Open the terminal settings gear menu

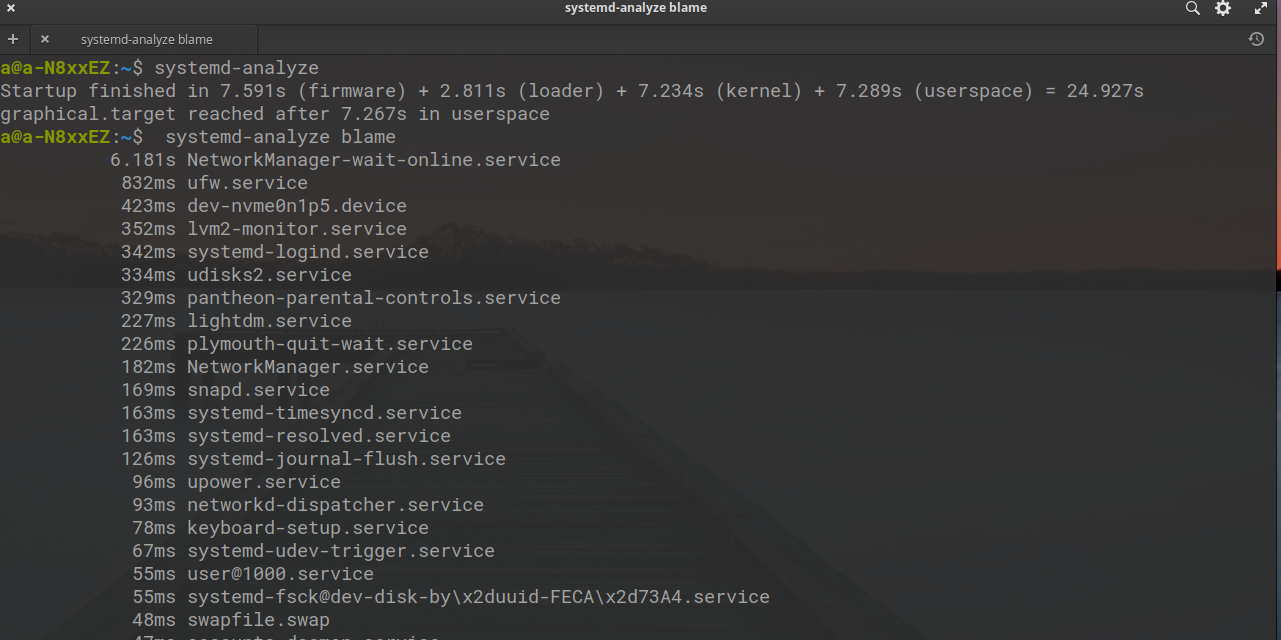coord(1223,8)
